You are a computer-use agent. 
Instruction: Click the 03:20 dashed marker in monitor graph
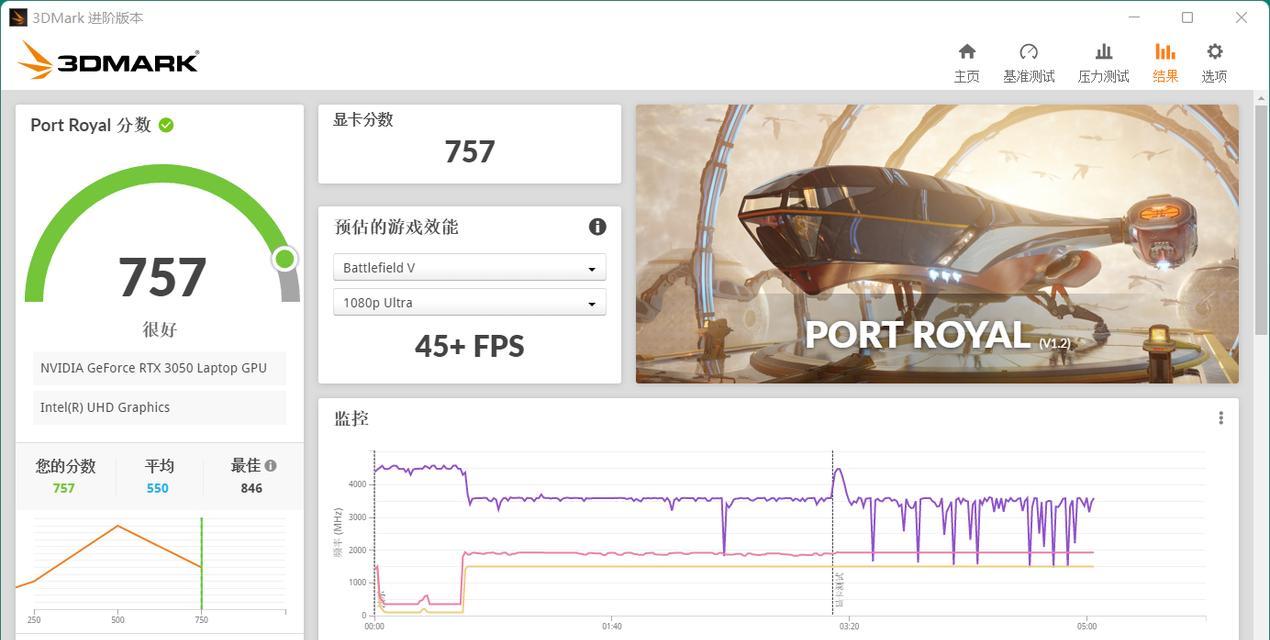[x=832, y=532]
